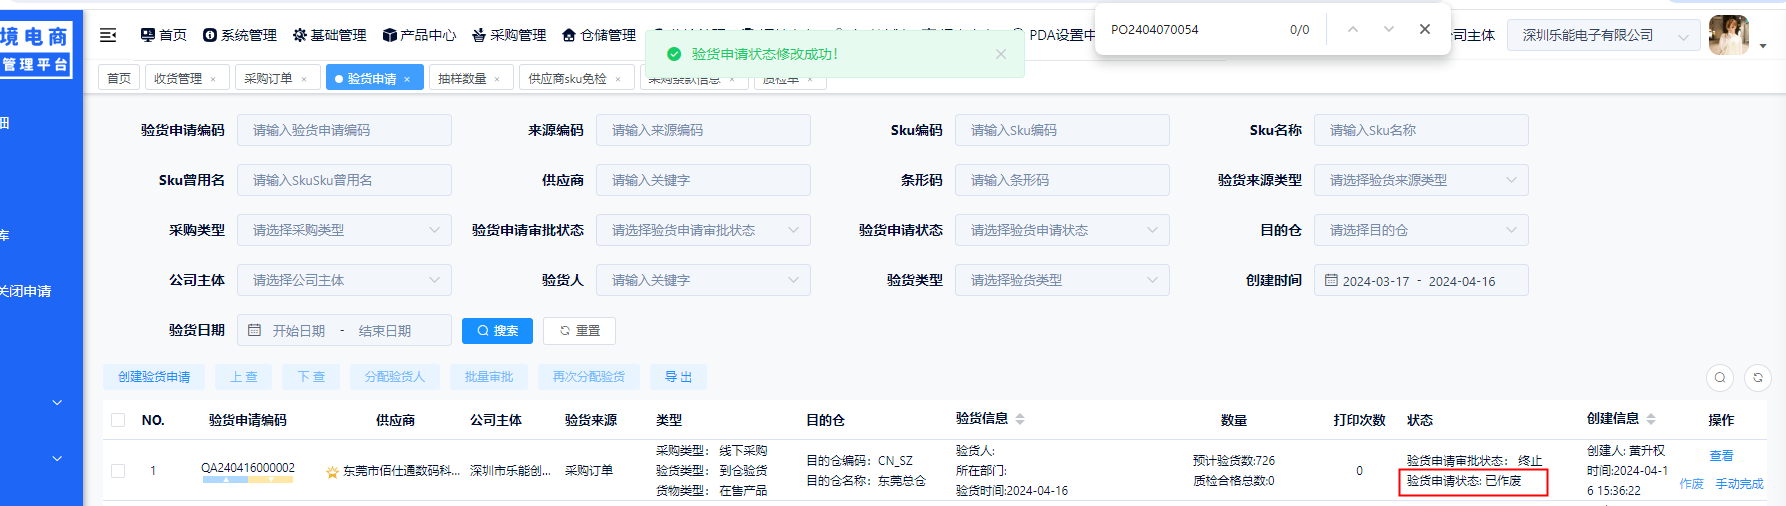The height and width of the screenshot is (506, 1786).
Task: Click the 查看 link in the row
Action: [1721, 456]
